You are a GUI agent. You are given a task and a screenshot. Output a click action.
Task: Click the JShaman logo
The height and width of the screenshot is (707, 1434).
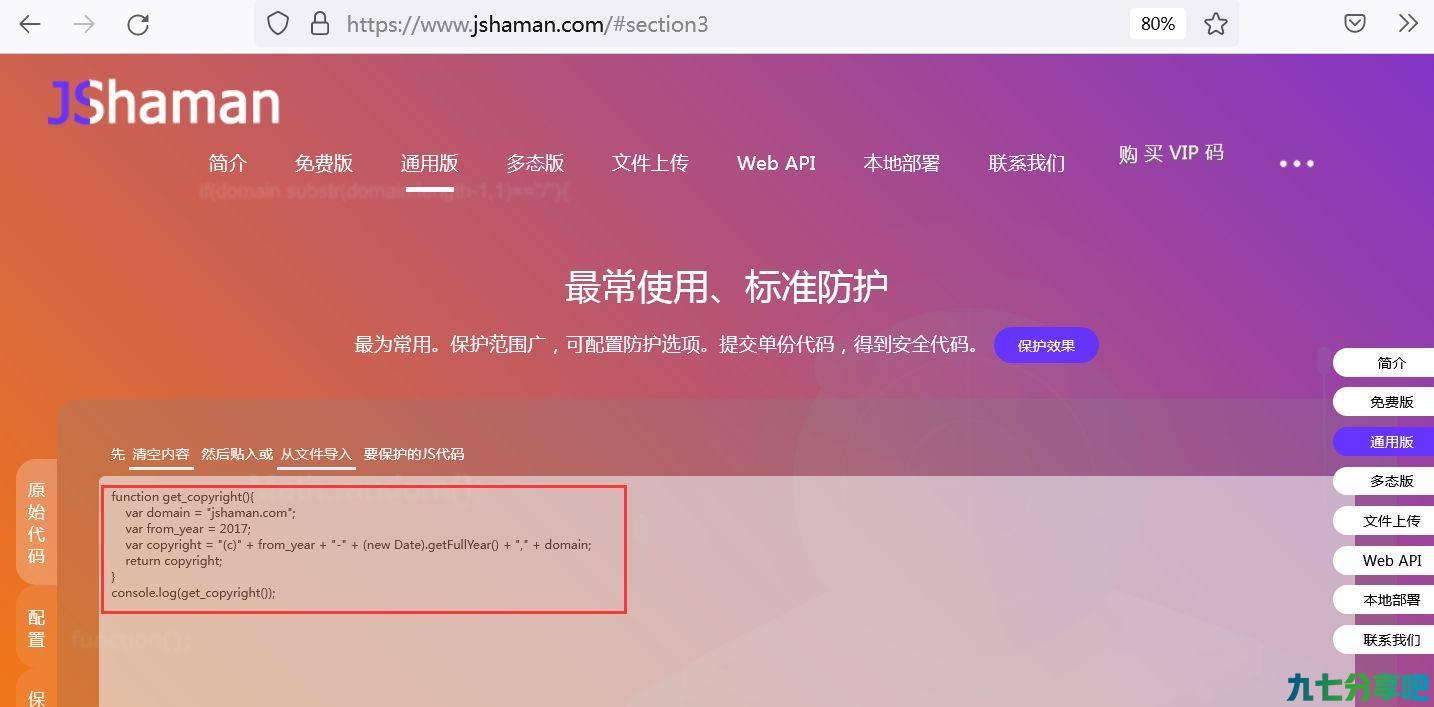coord(164,103)
